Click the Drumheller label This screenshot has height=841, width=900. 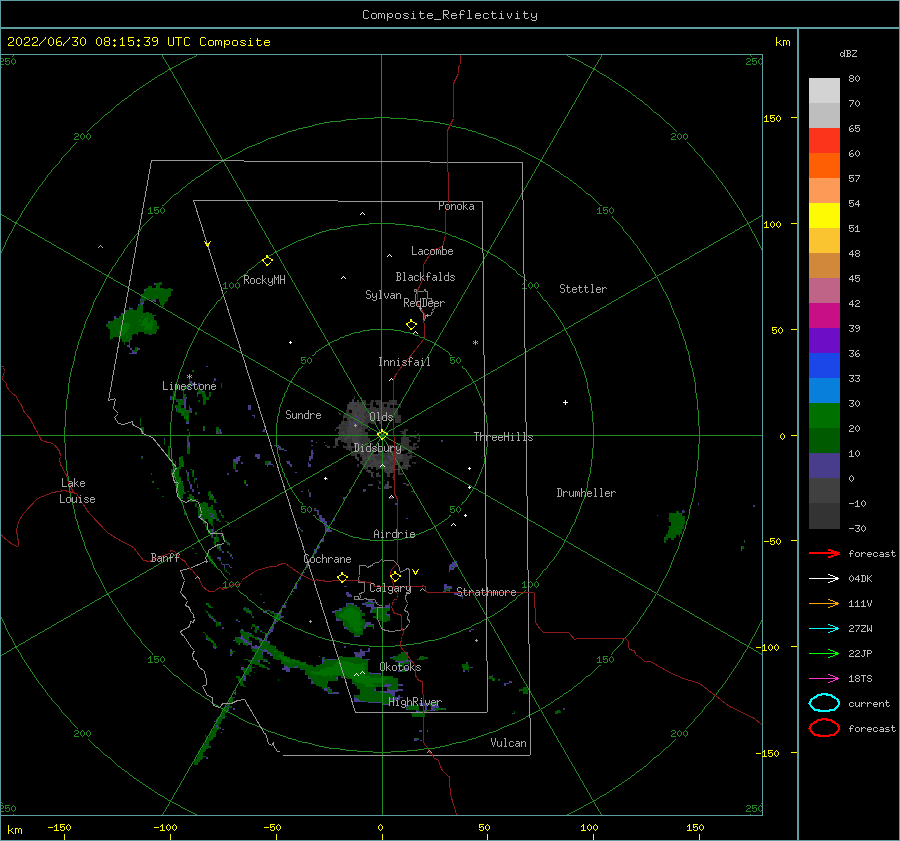(x=586, y=493)
